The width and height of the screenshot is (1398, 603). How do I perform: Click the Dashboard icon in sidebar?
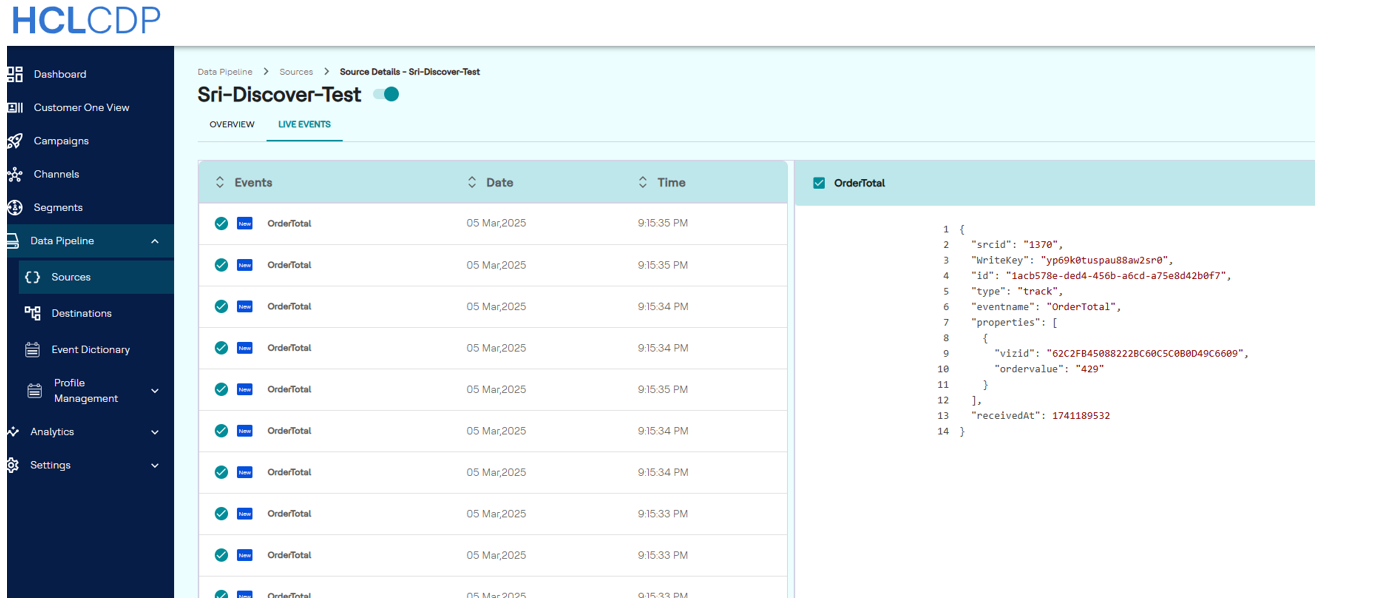(x=15, y=74)
